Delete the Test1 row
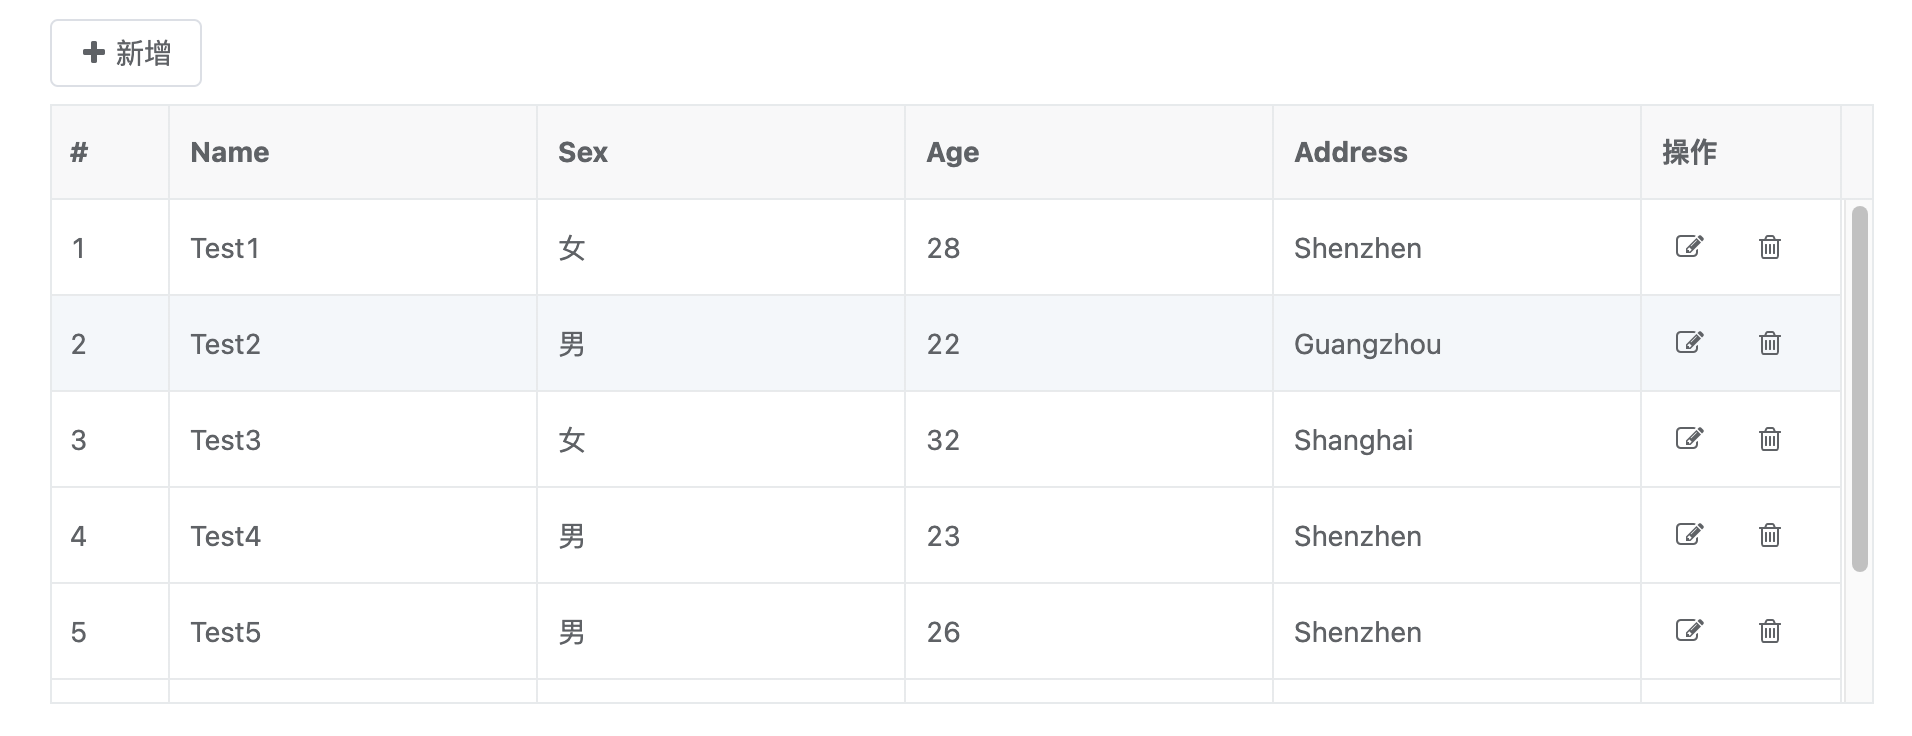 tap(1769, 247)
